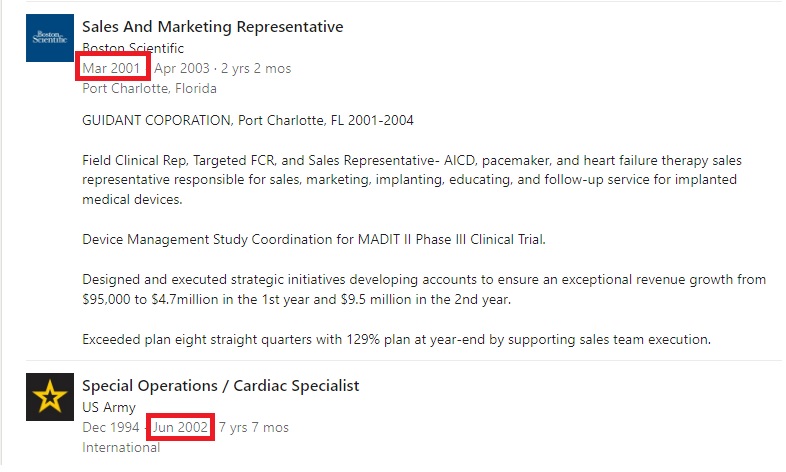786x472 pixels.
Task: Click the MADIT II Phase III Clinical Trial line
Action: 314,240
